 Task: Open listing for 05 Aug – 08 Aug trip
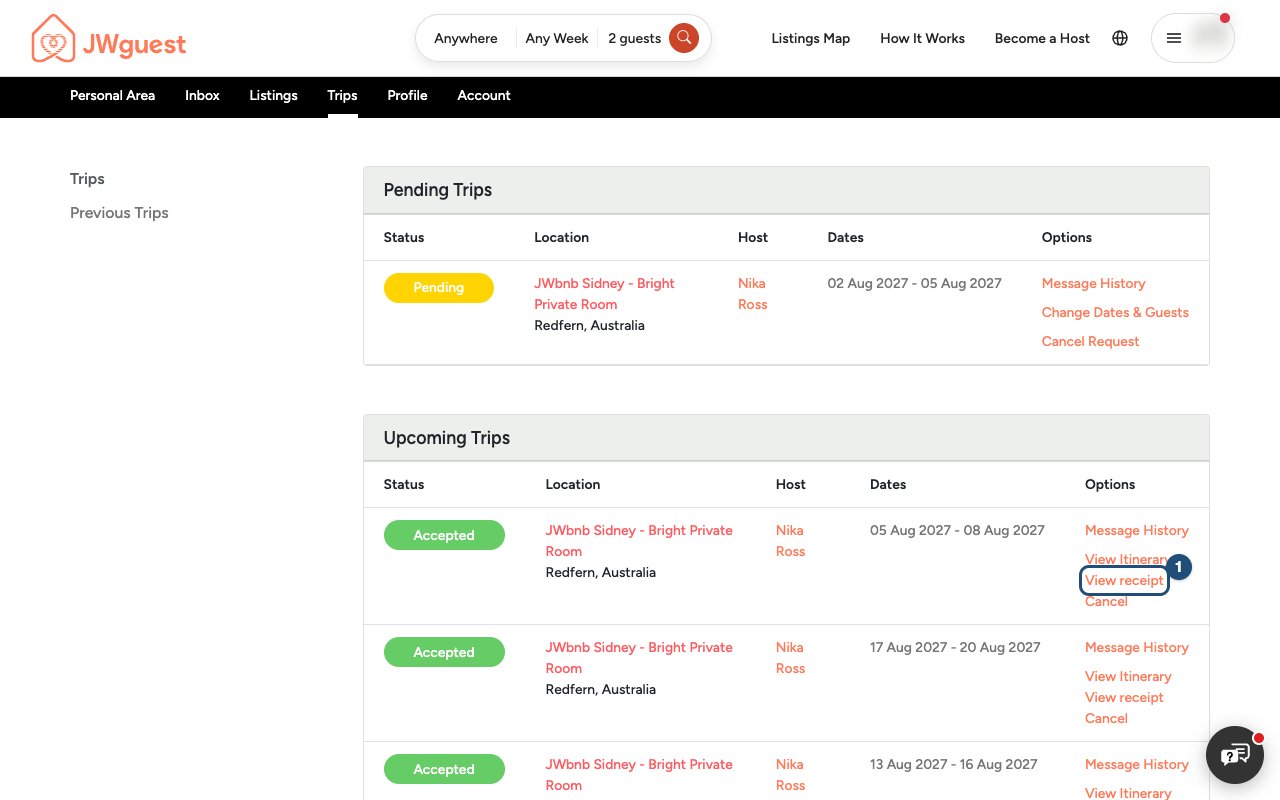tap(639, 541)
